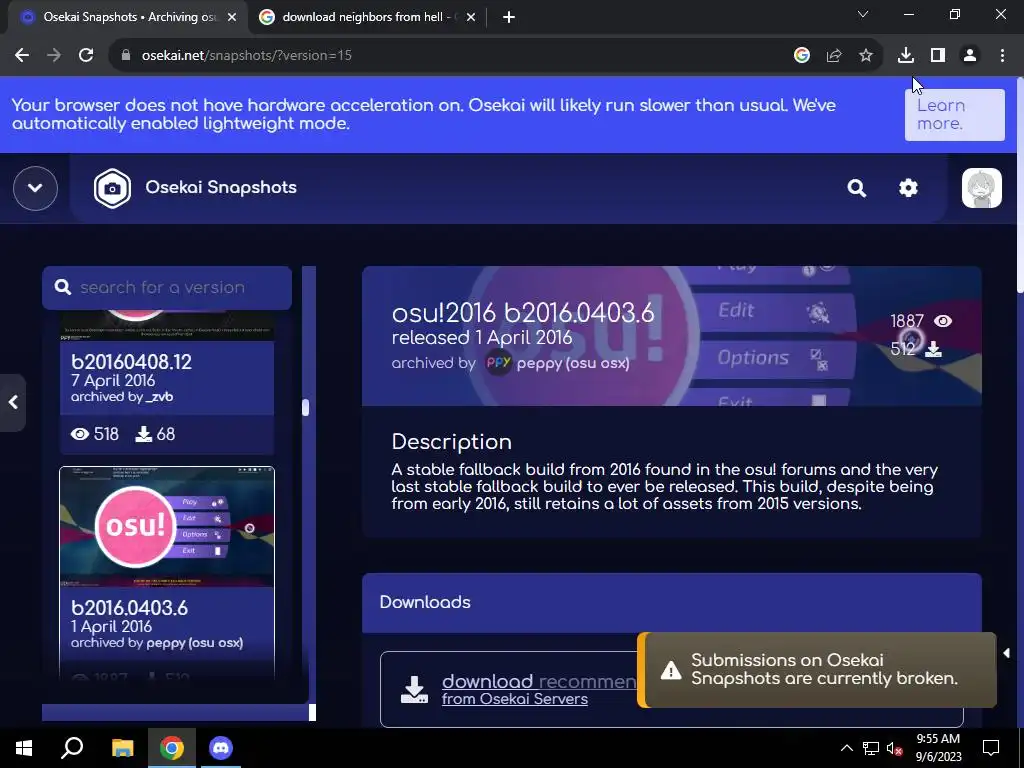Switch to the Osekai Snapshots browser tab

point(127,17)
